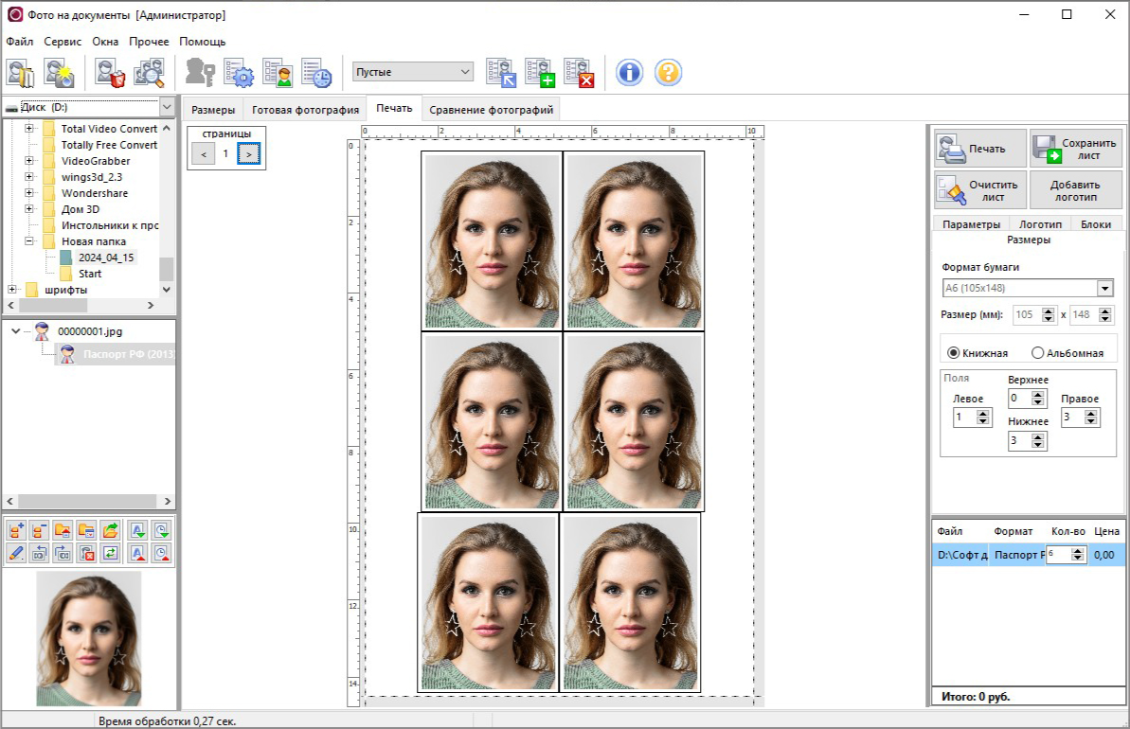Click the Очистить лист button
1130x729 pixels.
[980, 190]
